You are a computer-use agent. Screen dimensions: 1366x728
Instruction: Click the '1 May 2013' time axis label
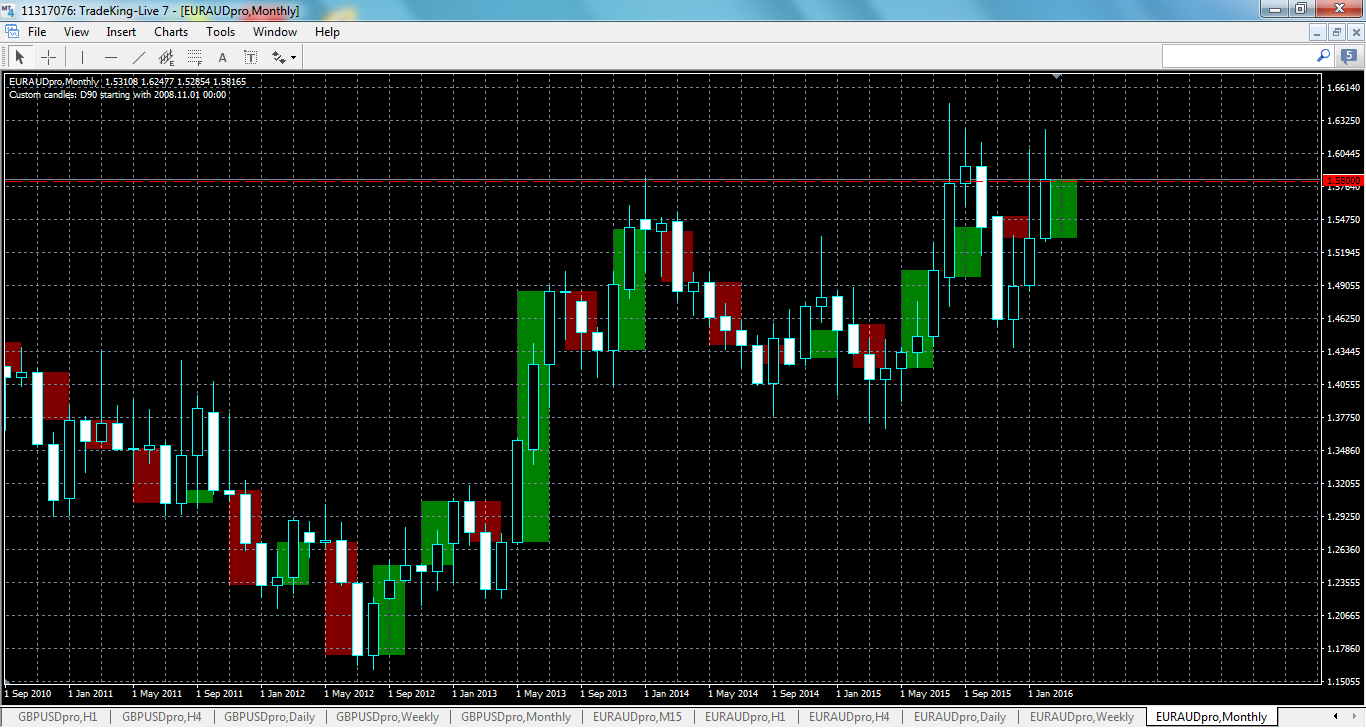[541, 693]
